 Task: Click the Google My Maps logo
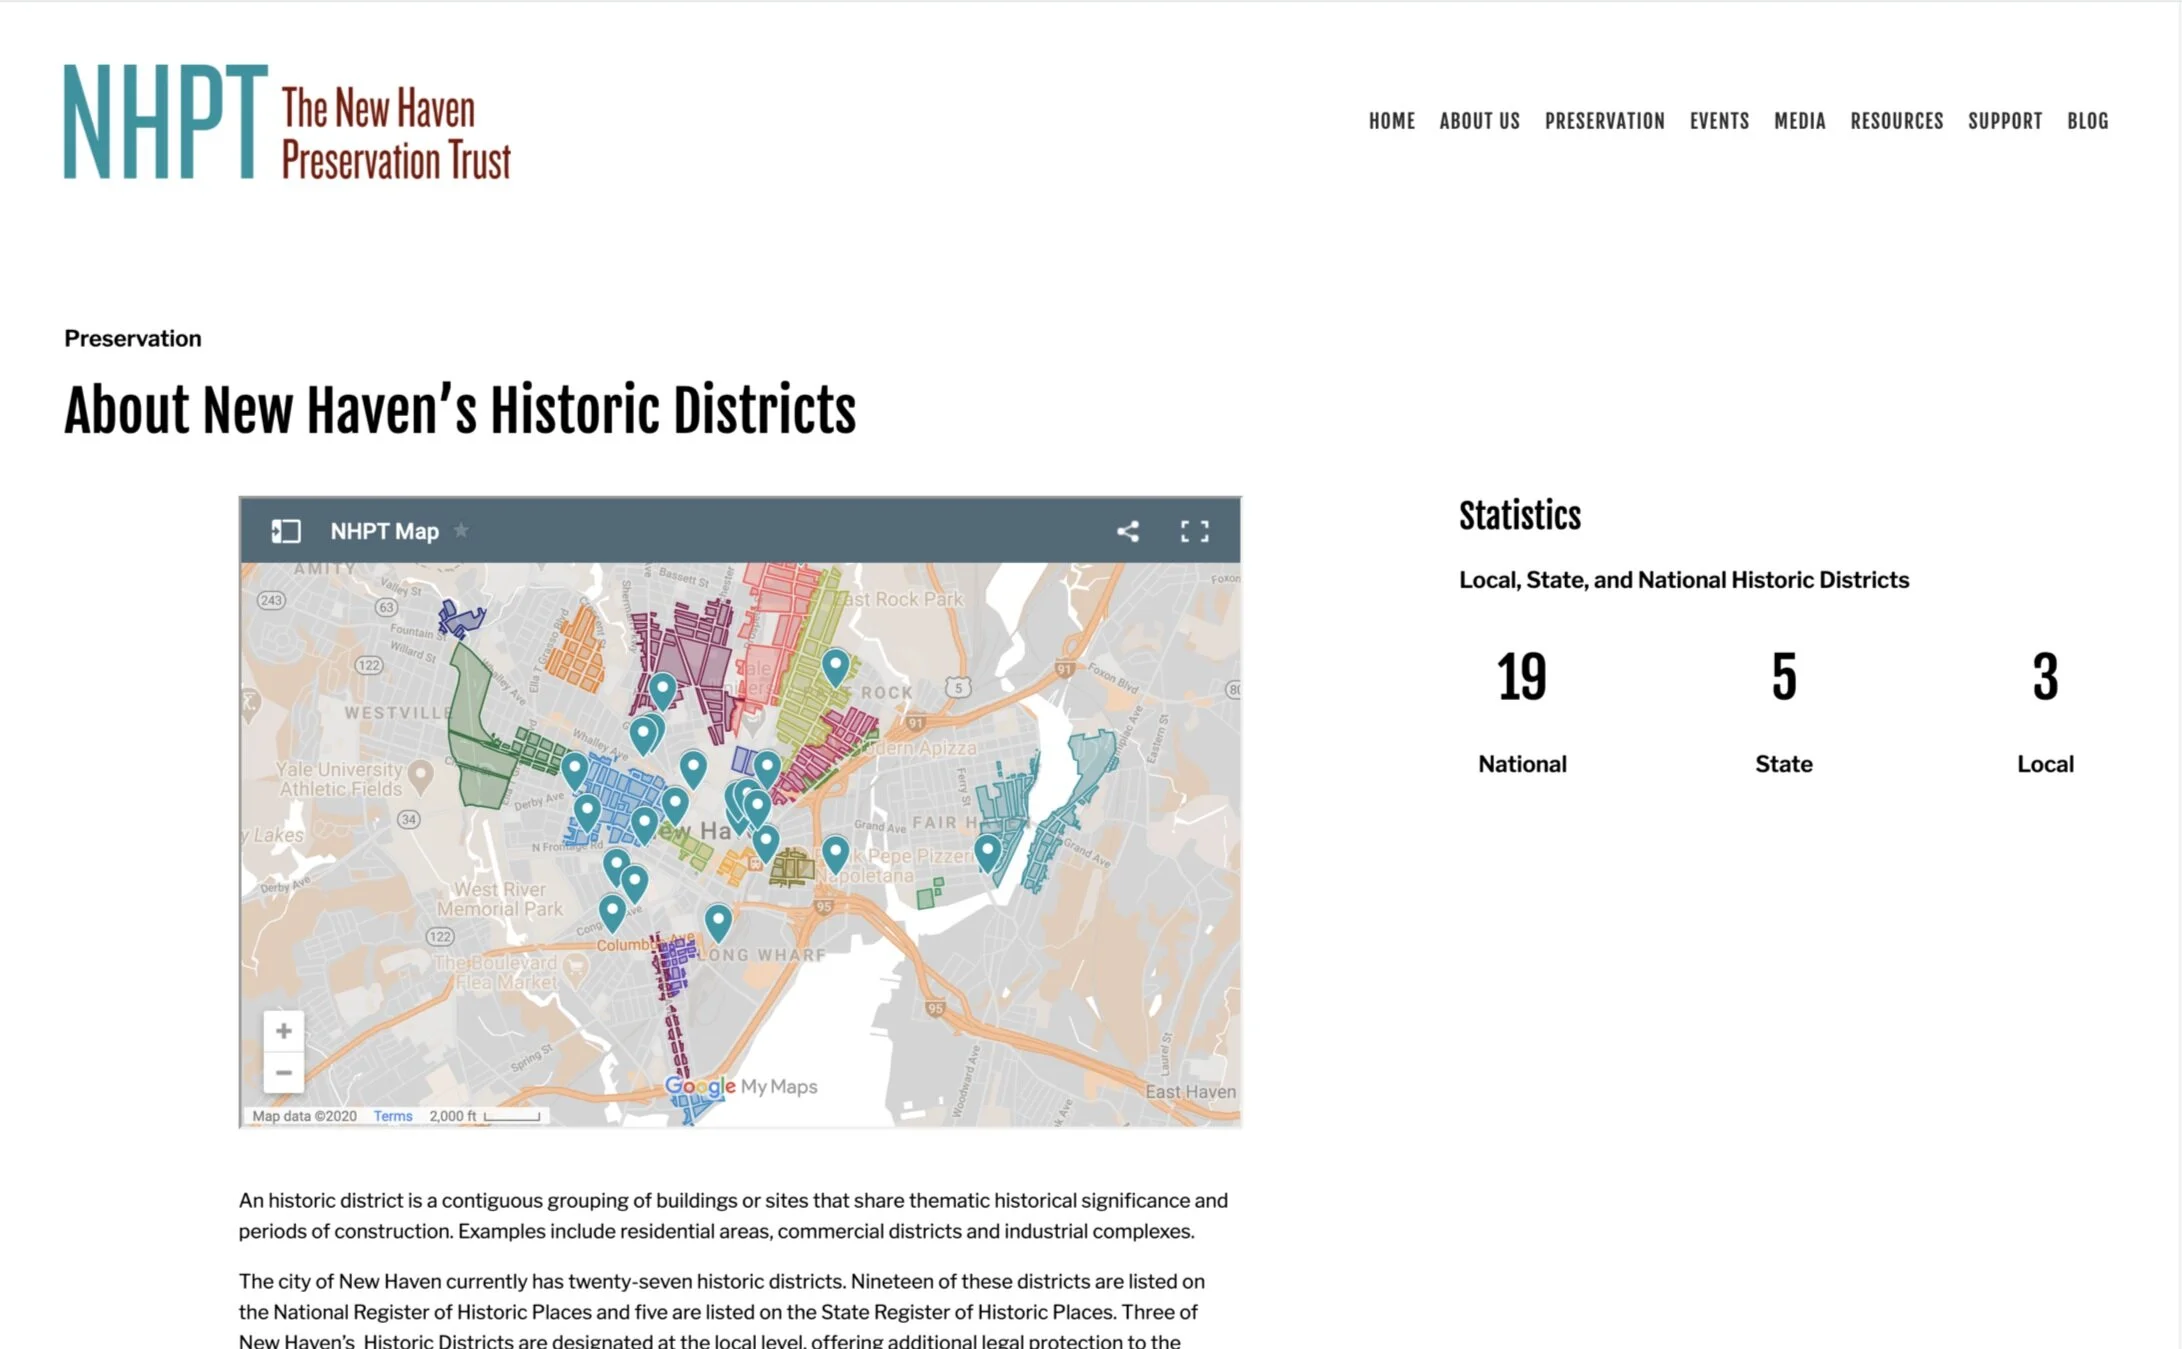tap(741, 1086)
